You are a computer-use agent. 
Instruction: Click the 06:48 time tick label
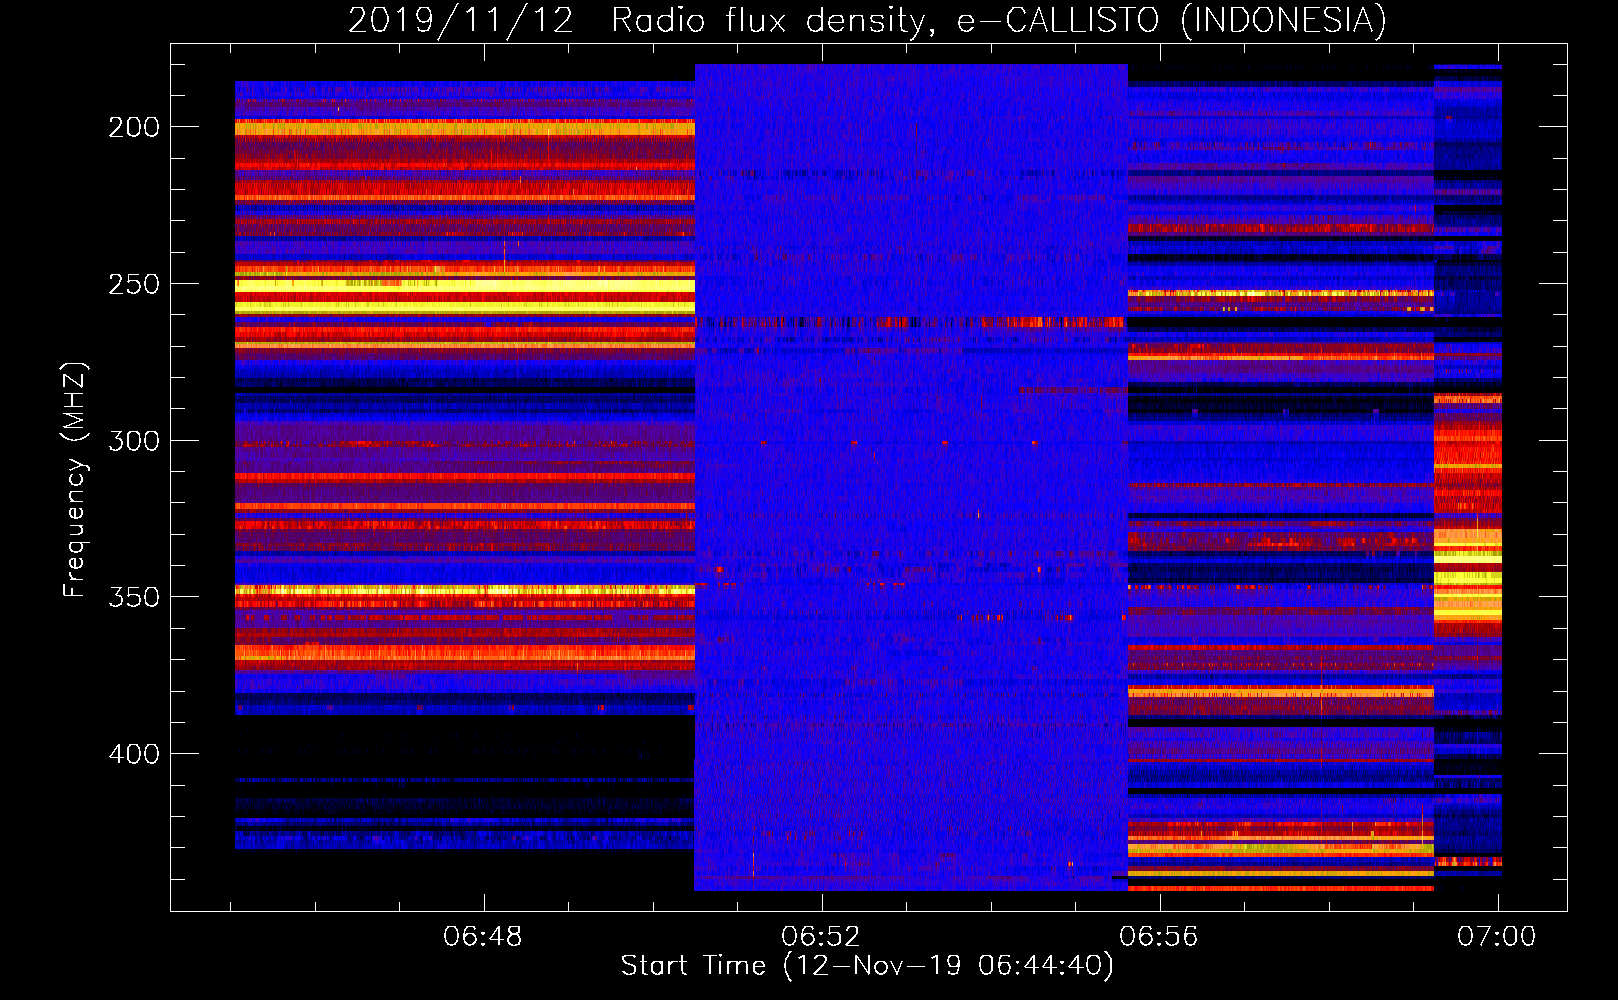click(x=483, y=937)
